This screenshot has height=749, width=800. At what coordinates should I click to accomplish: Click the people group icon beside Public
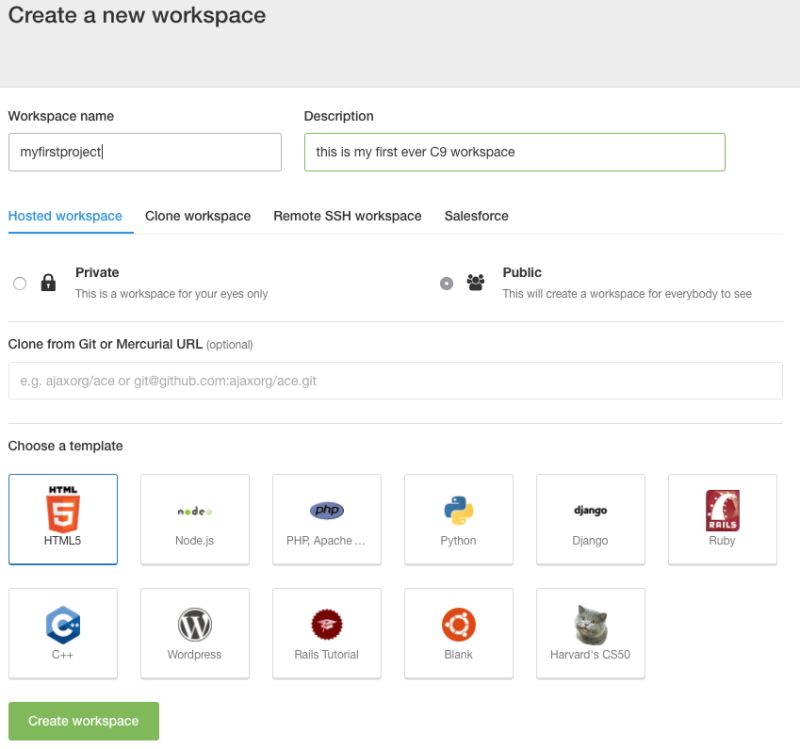click(x=475, y=282)
